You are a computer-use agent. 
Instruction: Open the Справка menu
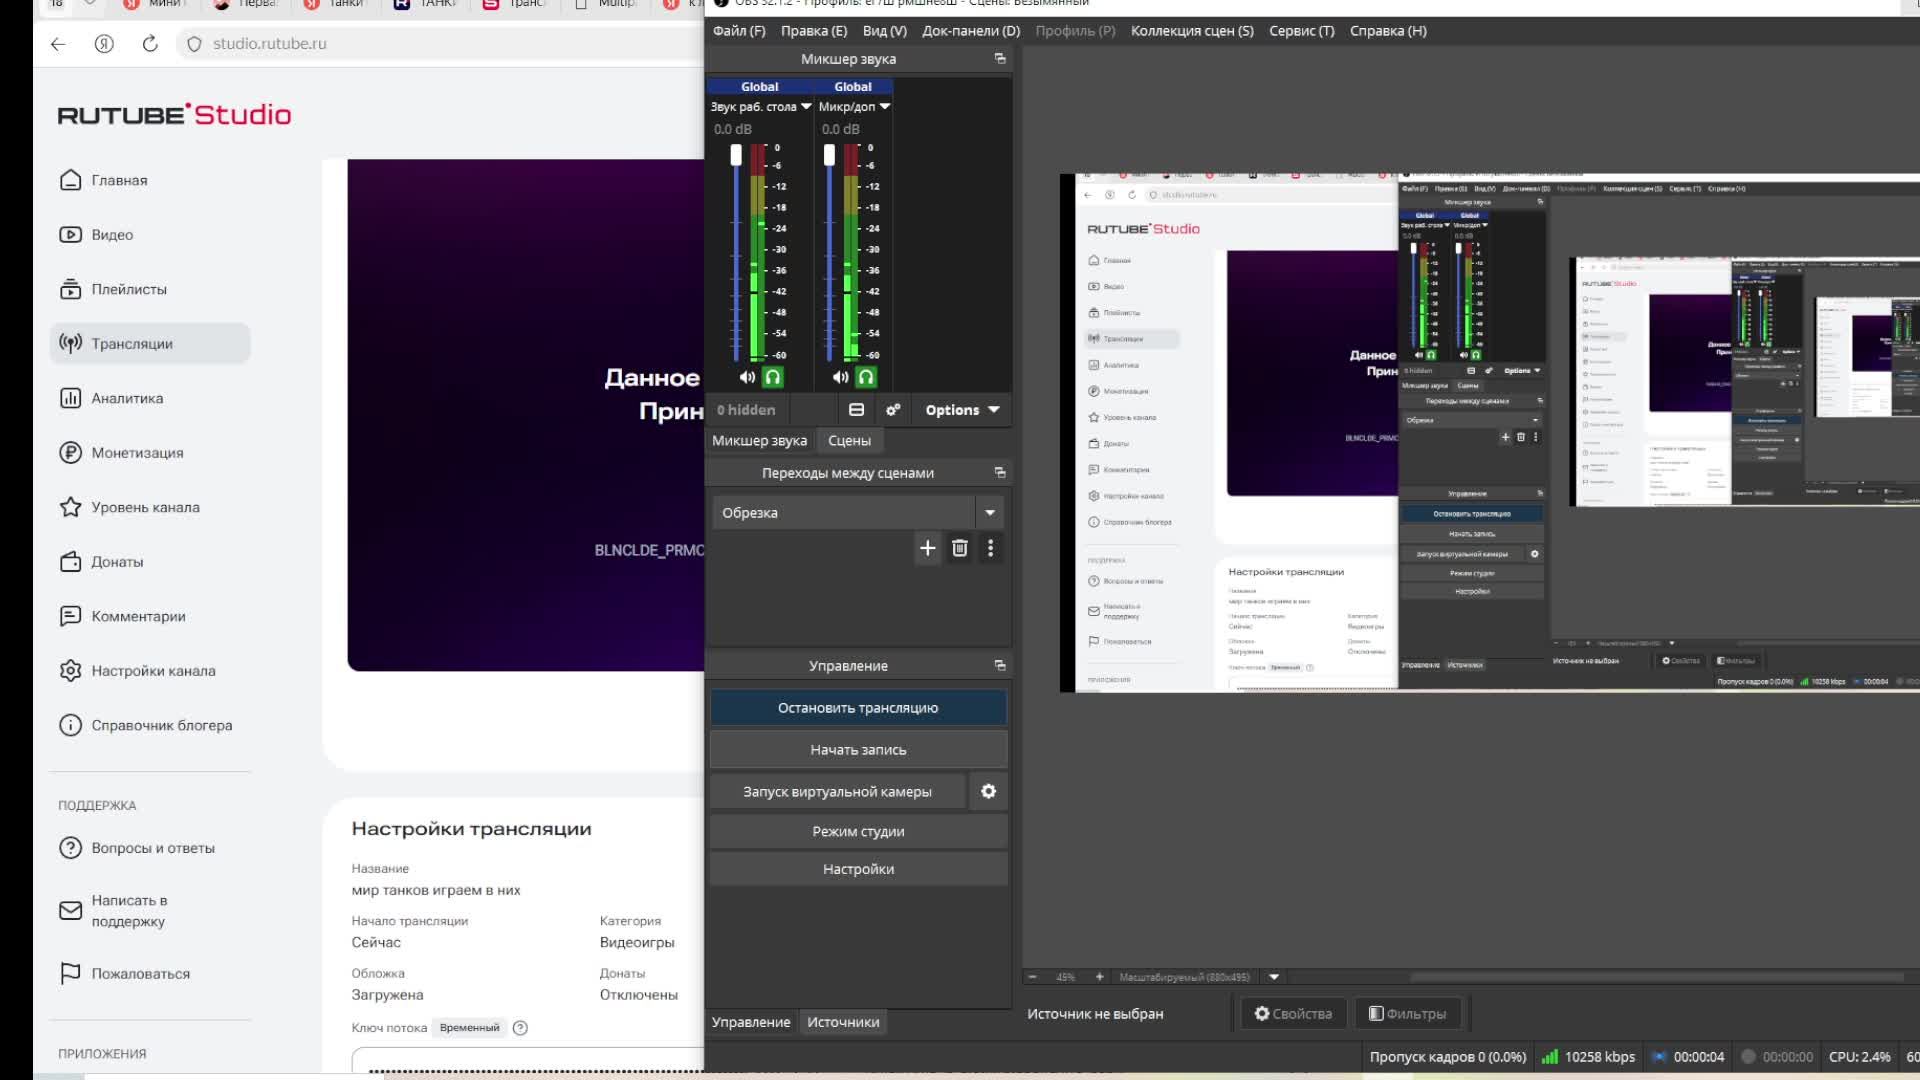1388,31
